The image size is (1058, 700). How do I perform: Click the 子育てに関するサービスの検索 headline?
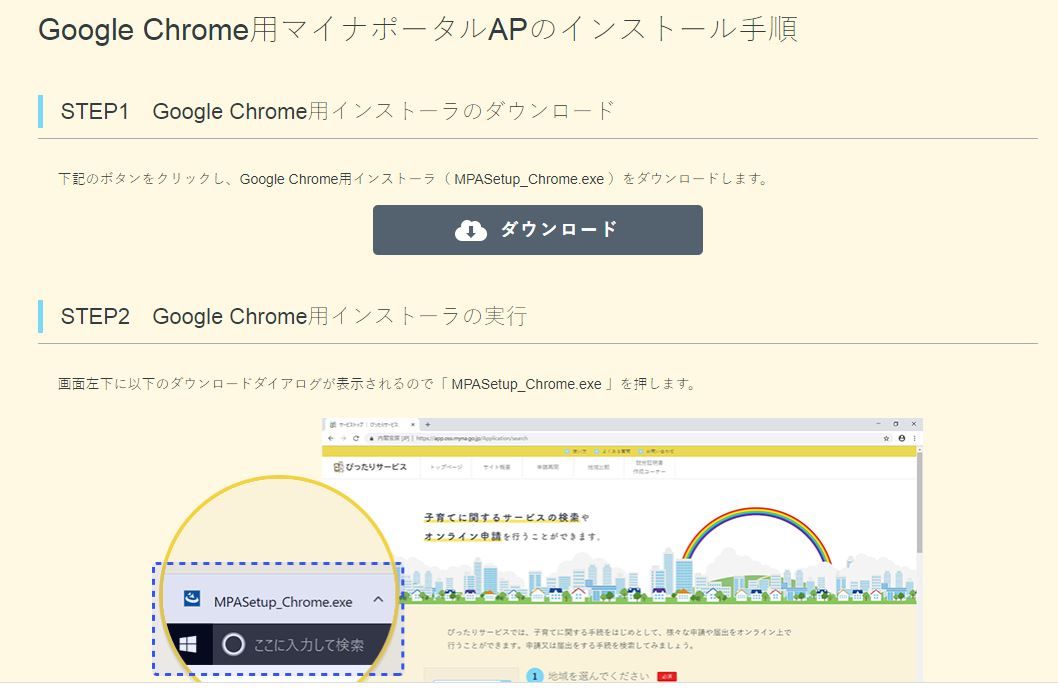502,517
